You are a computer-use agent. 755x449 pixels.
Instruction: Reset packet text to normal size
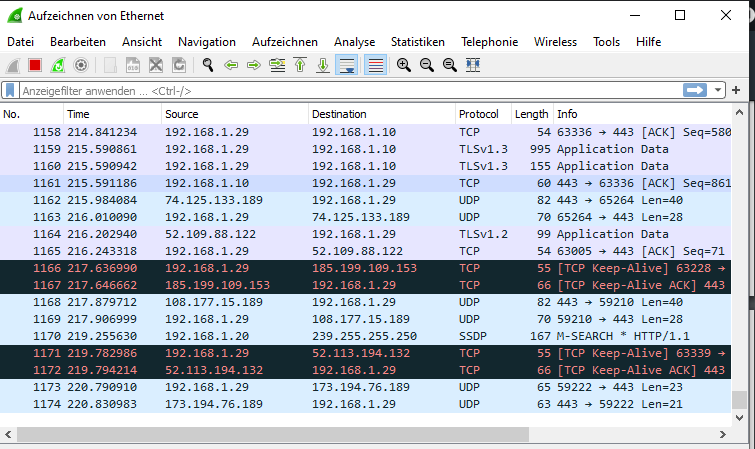pyautogui.click(x=450, y=65)
